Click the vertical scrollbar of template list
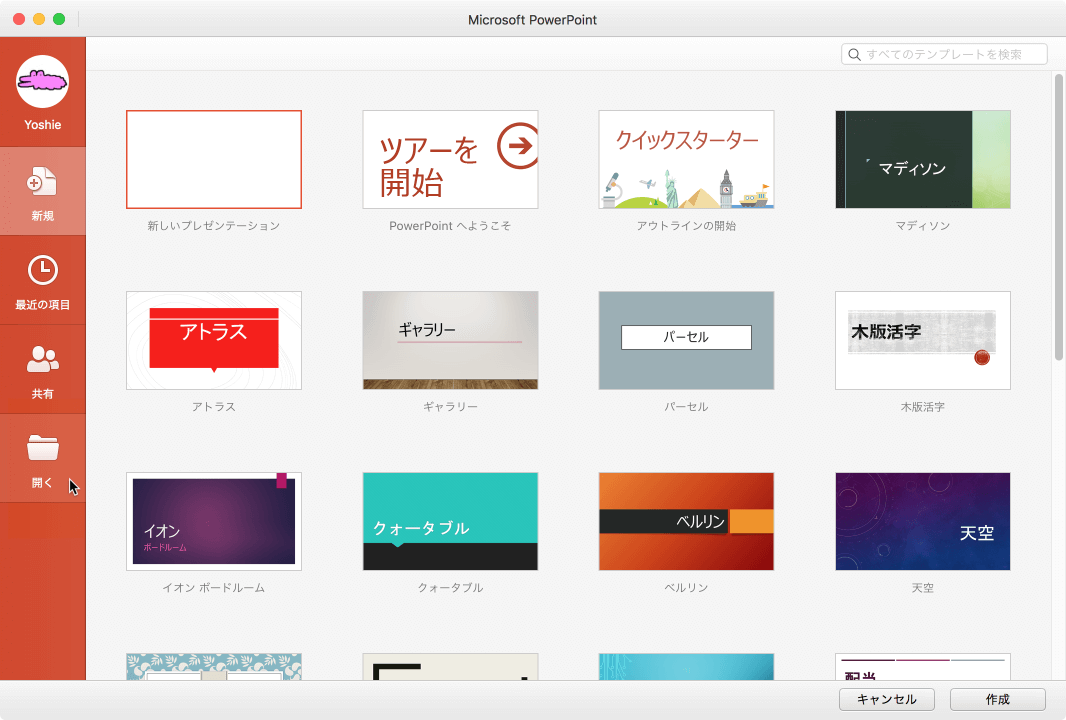 click(x=1059, y=218)
